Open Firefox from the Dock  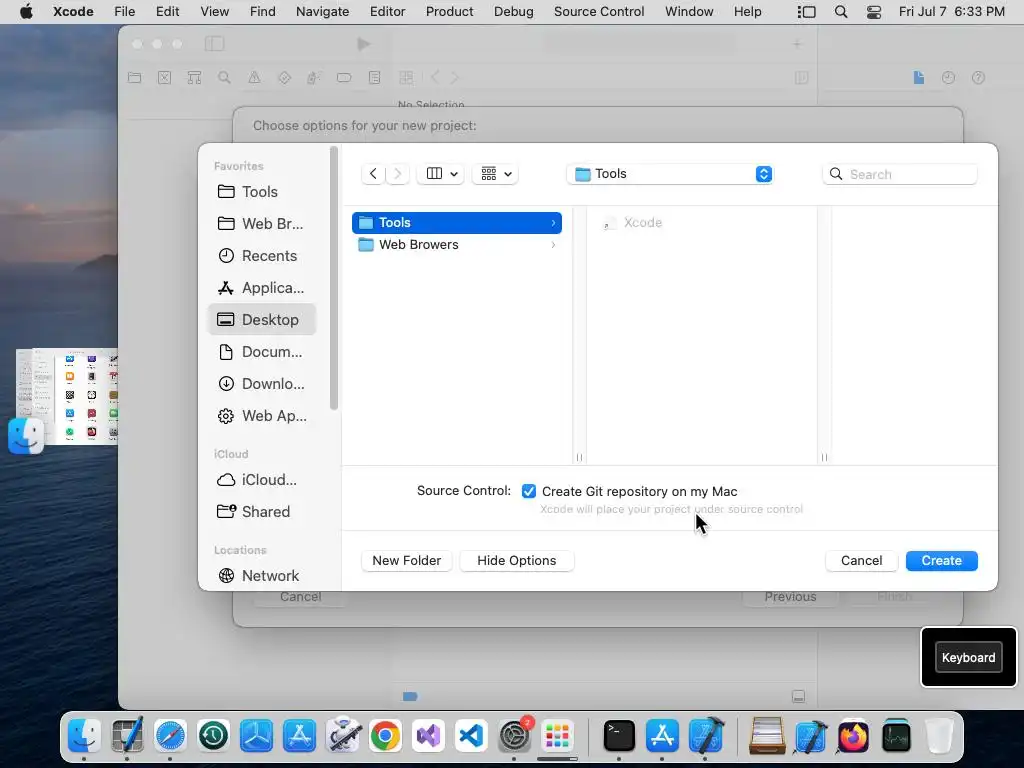point(853,736)
